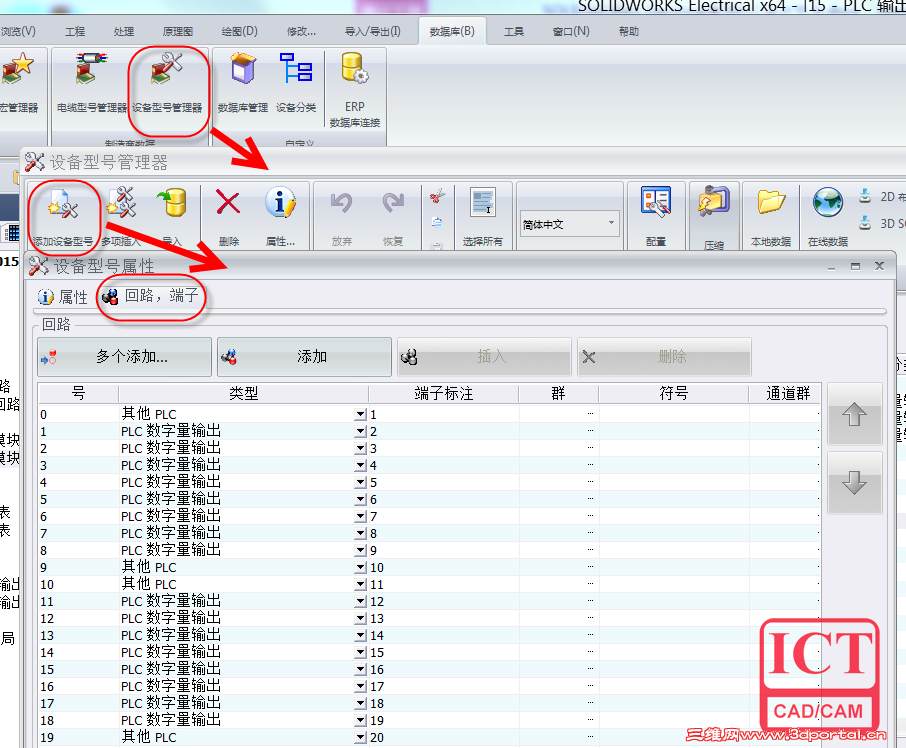This screenshot has height=748, width=906.
Task: Select terminal label cell 16
Action: pos(444,669)
